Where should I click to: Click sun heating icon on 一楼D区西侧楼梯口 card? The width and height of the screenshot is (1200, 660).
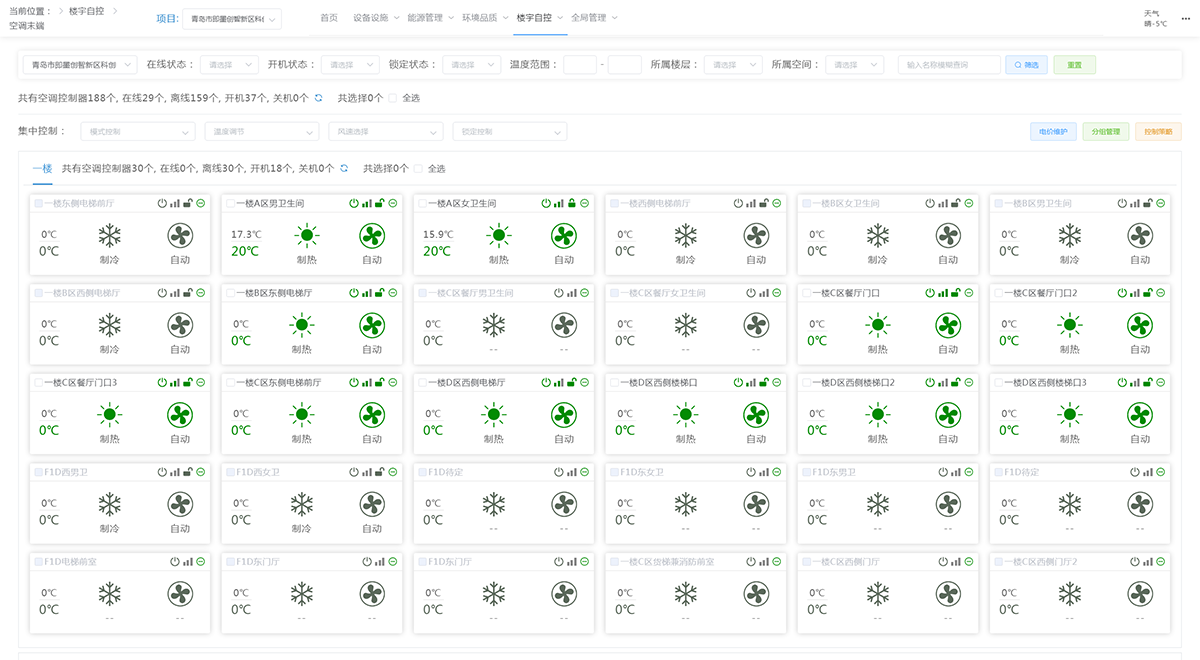coord(685,416)
